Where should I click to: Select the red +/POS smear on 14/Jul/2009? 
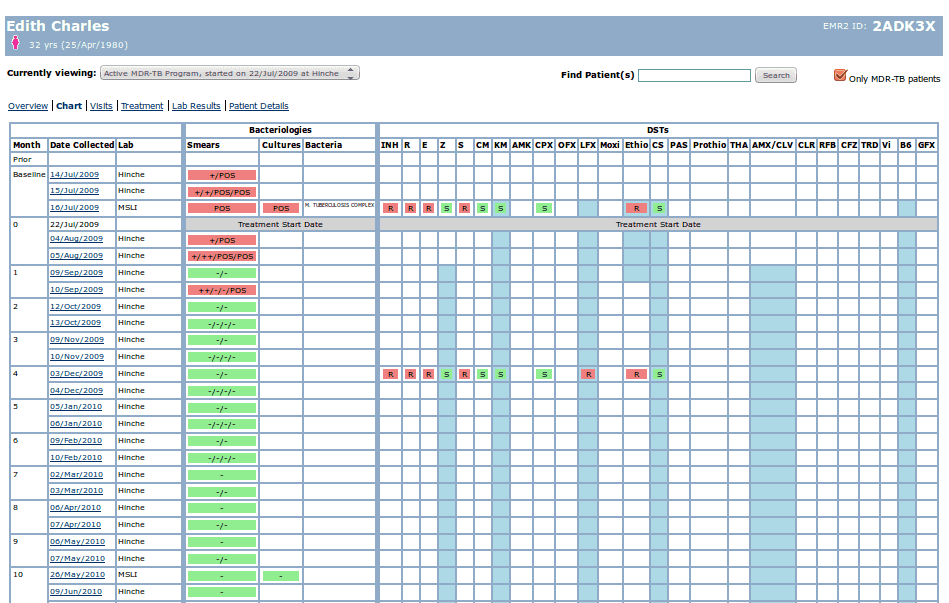pyautogui.click(x=221, y=175)
